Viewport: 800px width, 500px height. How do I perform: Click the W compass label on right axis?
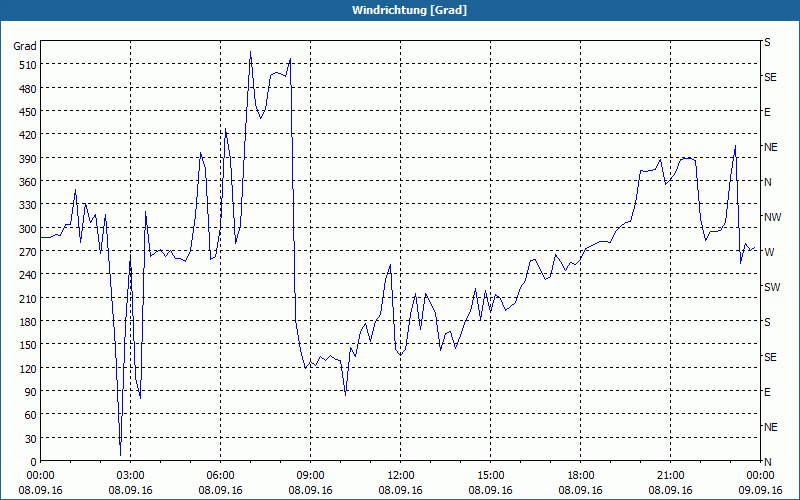point(768,252)
